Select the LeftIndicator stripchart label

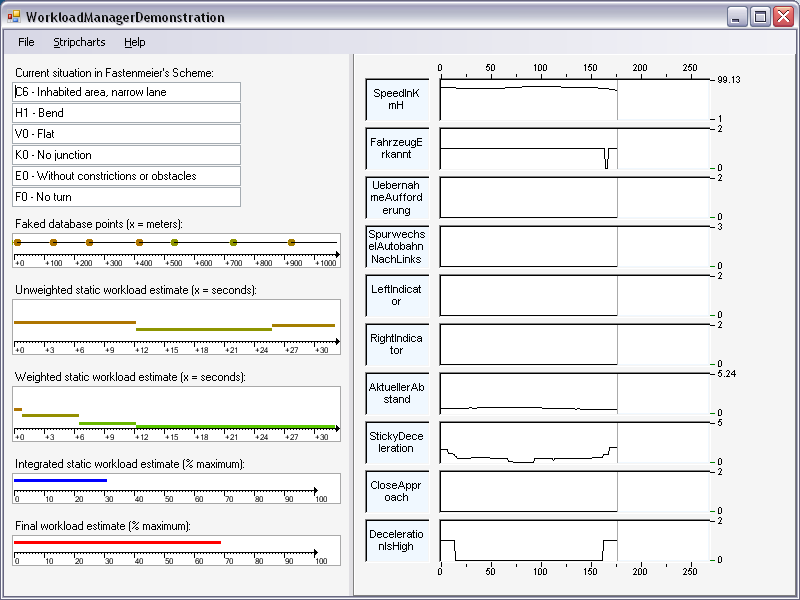click(397, 295)
